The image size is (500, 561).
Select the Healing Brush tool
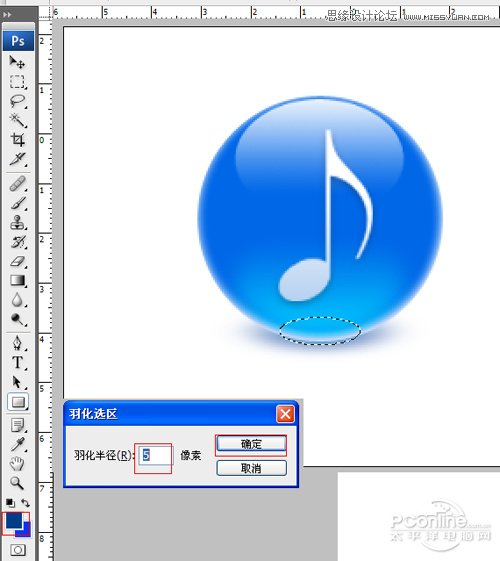17,184
